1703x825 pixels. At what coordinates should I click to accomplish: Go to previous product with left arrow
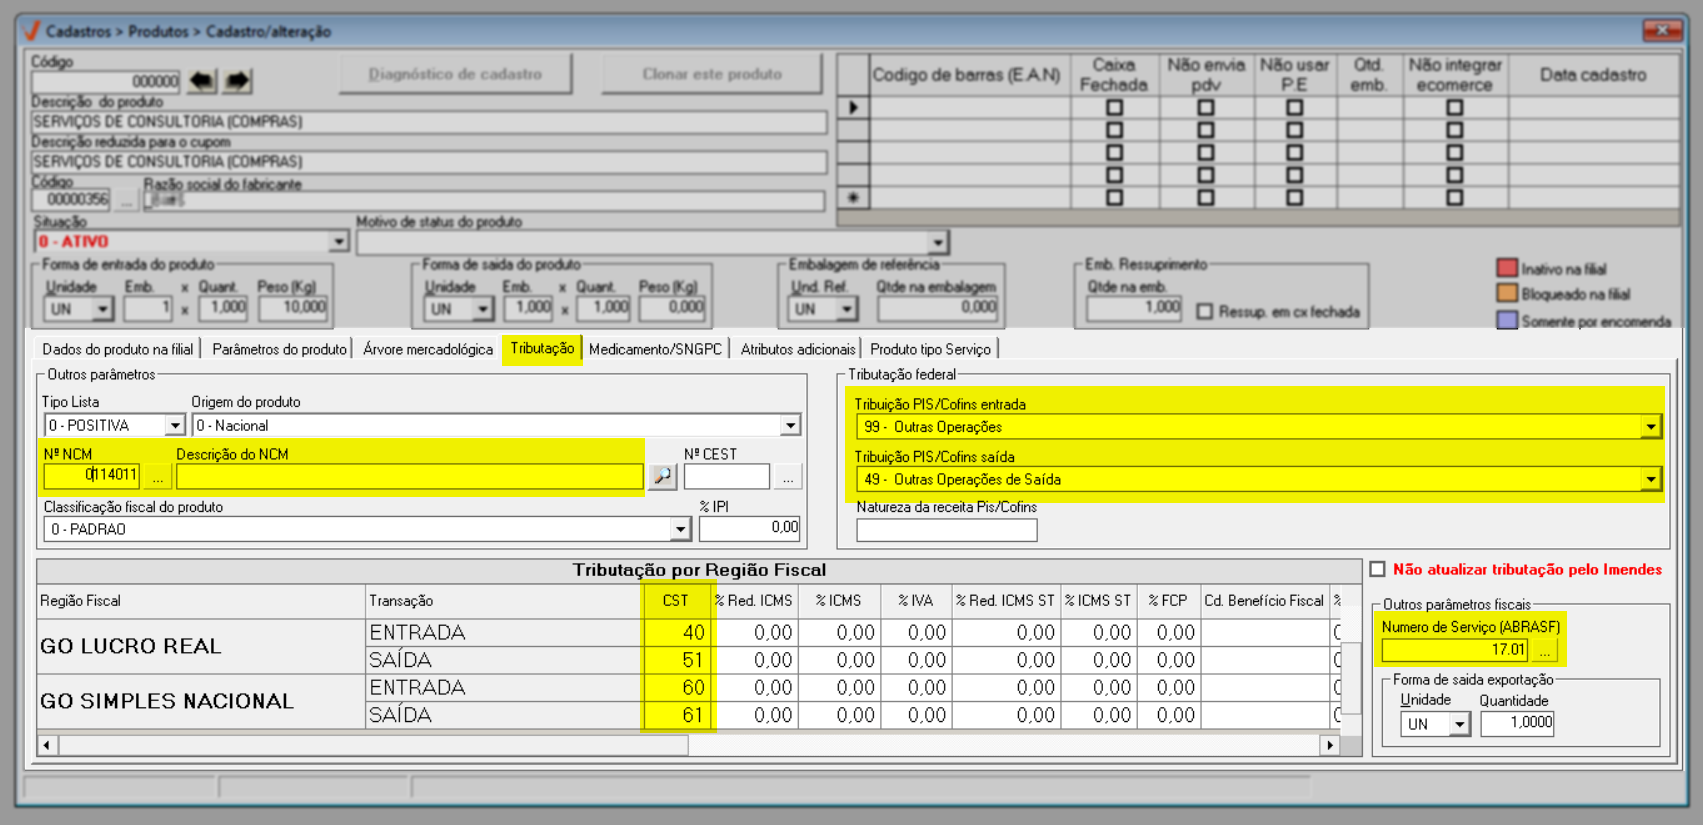(x=202, y=81)
